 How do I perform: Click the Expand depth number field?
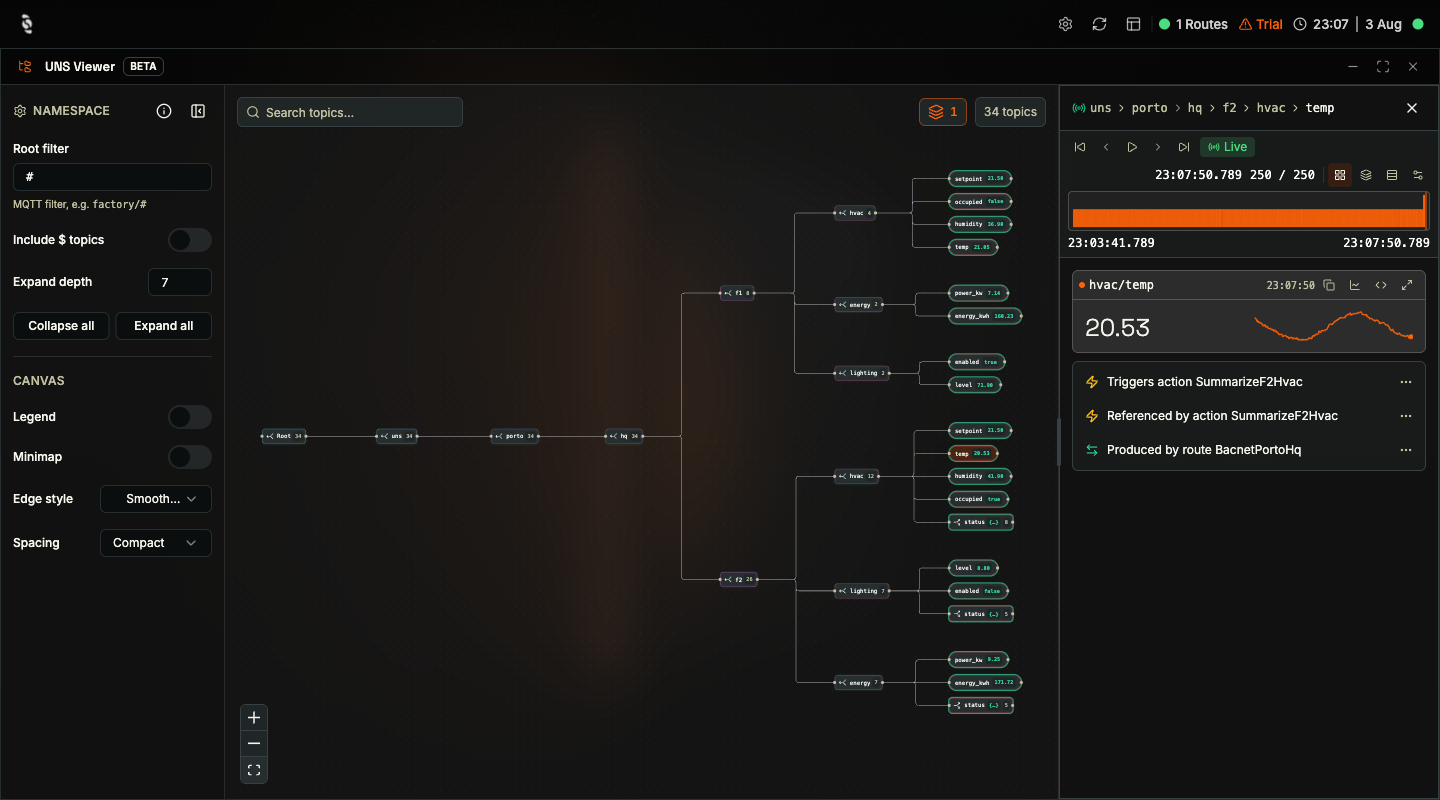click(180, 282)
